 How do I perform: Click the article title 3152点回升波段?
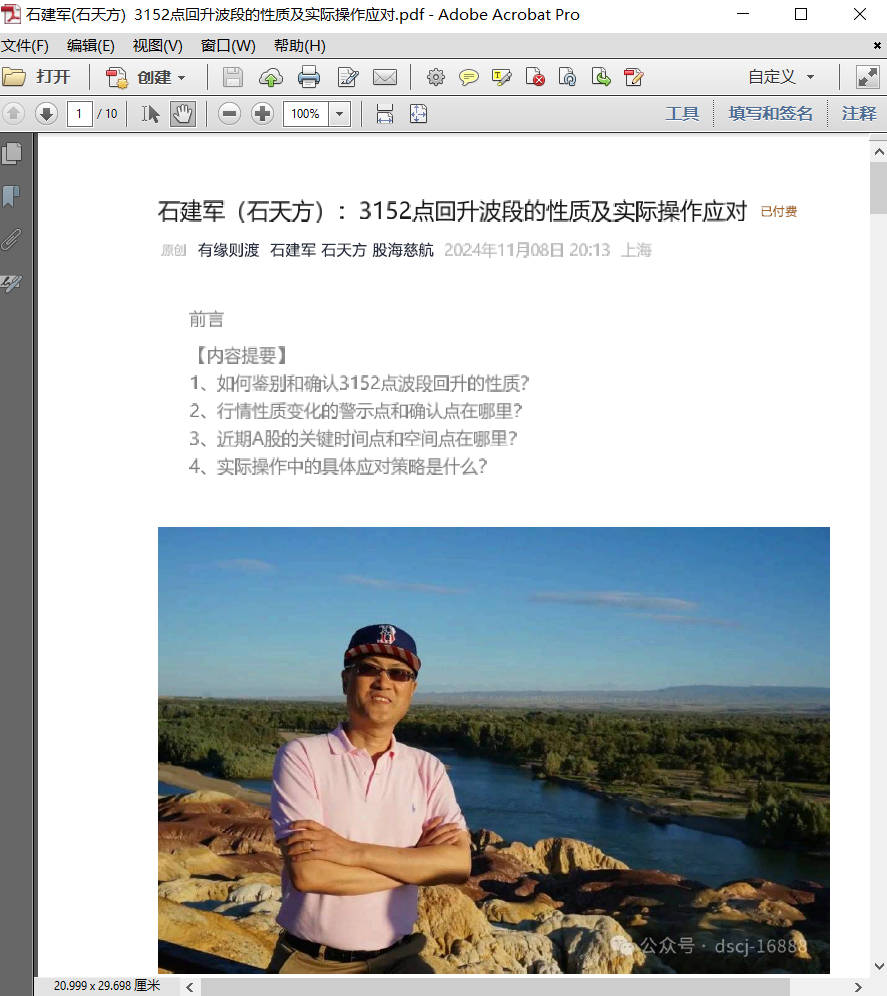(452, 212)
